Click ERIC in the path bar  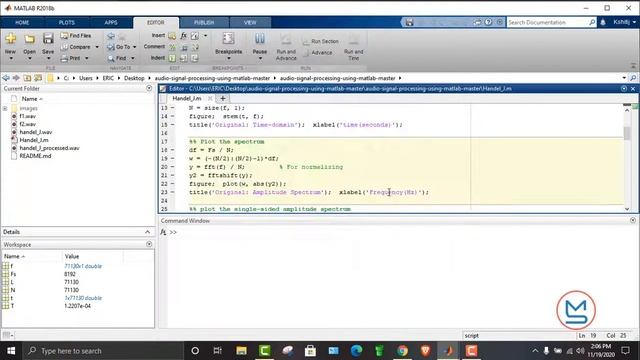coord(108,78)
